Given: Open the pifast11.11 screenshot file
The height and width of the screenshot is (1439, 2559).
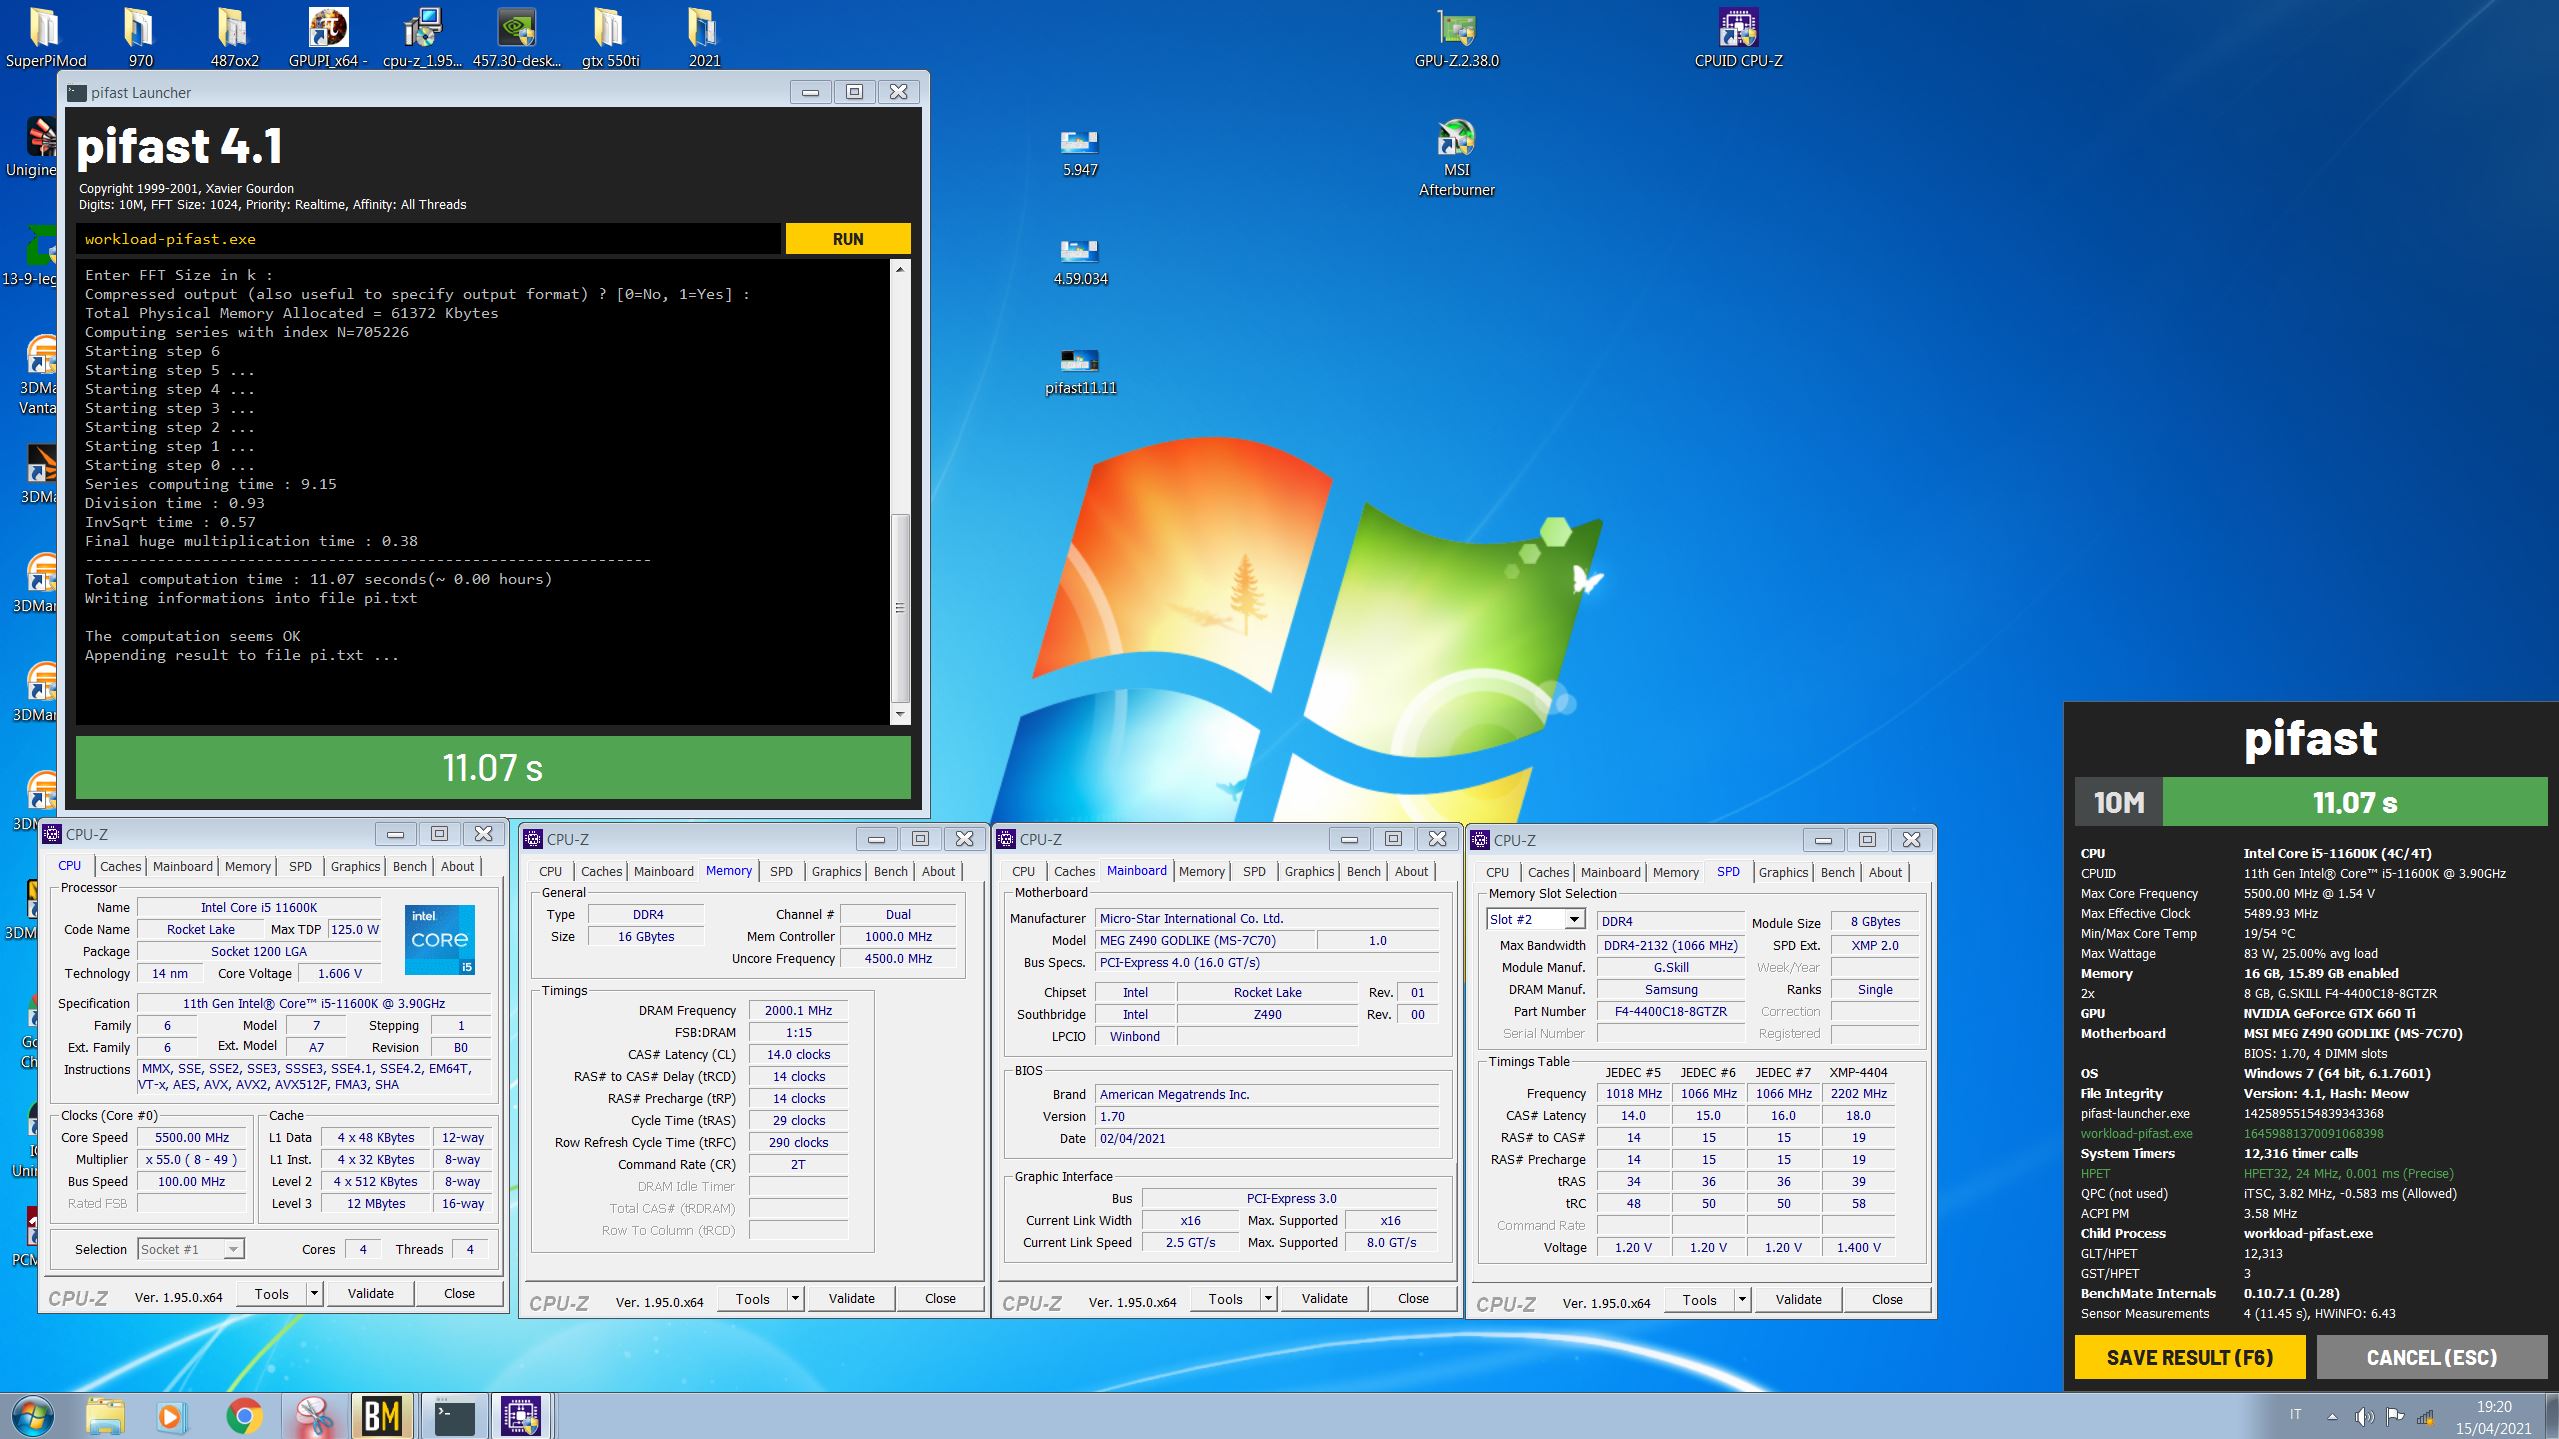Looking at the screenshot, I should pos(1080,370).
